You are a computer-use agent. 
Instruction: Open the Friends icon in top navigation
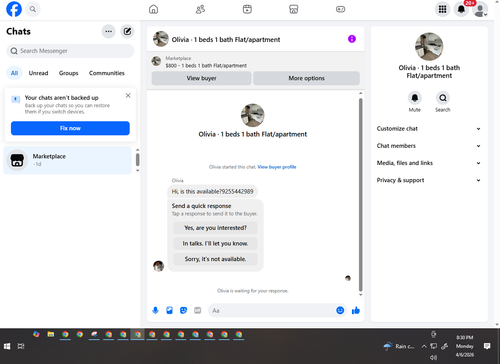coord(200,9)
